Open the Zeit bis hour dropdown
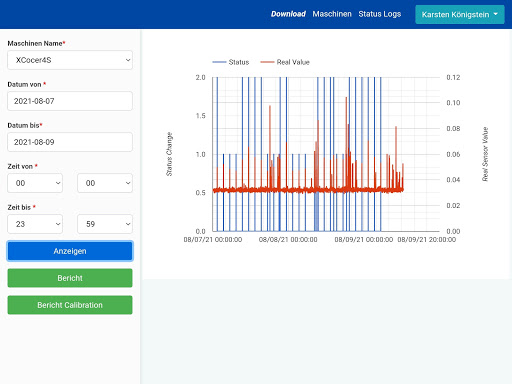512x384 pixels. [35, 224]
